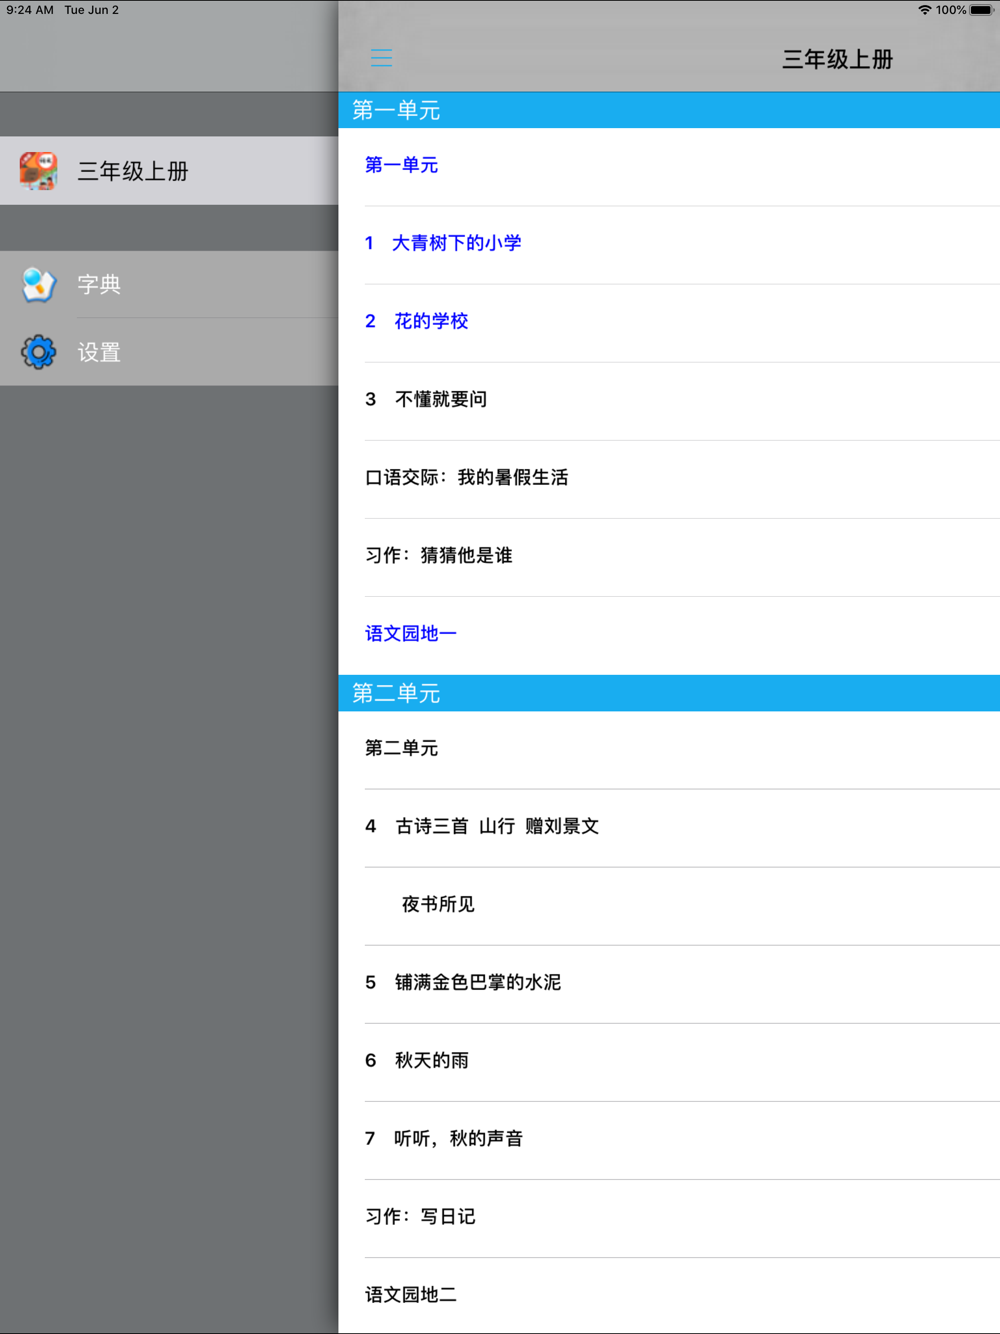This screenshot has width=1000, height=1334.
Task: Open lesson 6 秋天的雨
Action: click(x=669, y=1062)
